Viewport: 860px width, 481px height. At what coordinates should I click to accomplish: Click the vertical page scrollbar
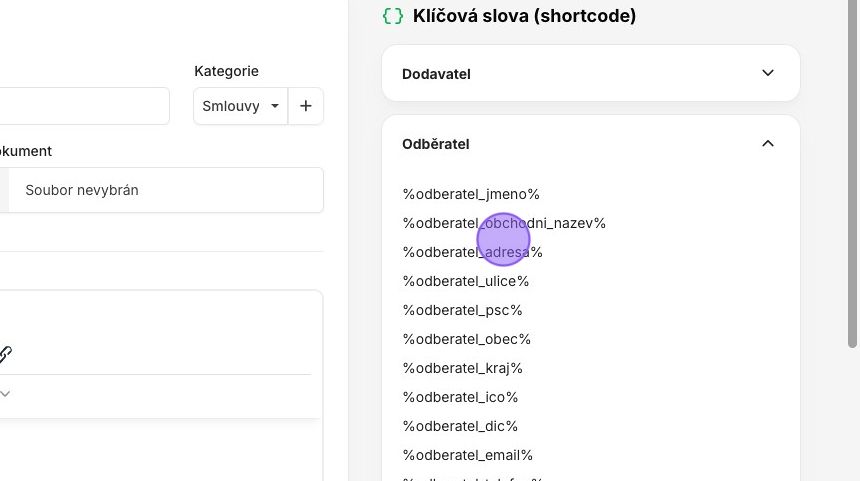[x=852, y=174]
